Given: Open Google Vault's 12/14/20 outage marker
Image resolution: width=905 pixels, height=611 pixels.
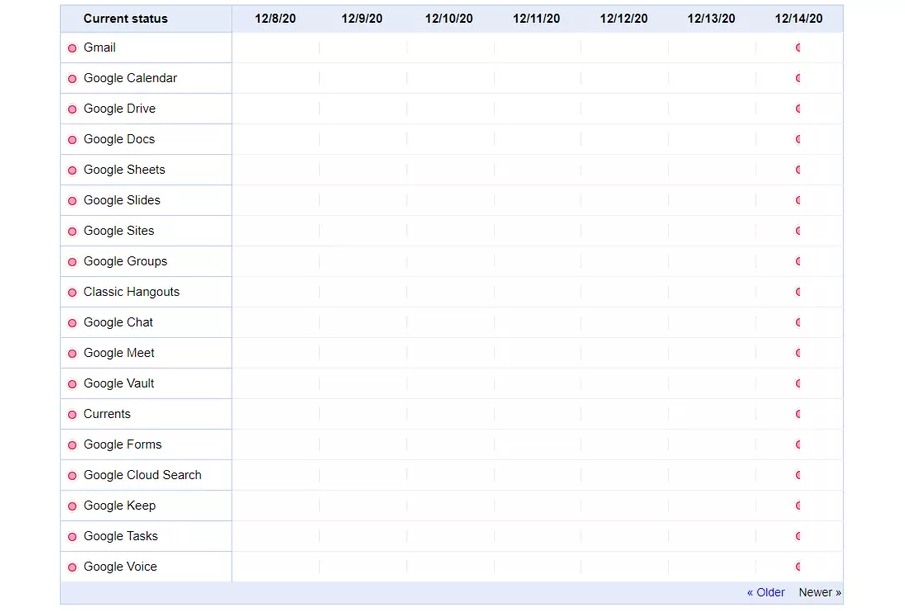Looking at the screenshot, I should (x=798, y=384).
